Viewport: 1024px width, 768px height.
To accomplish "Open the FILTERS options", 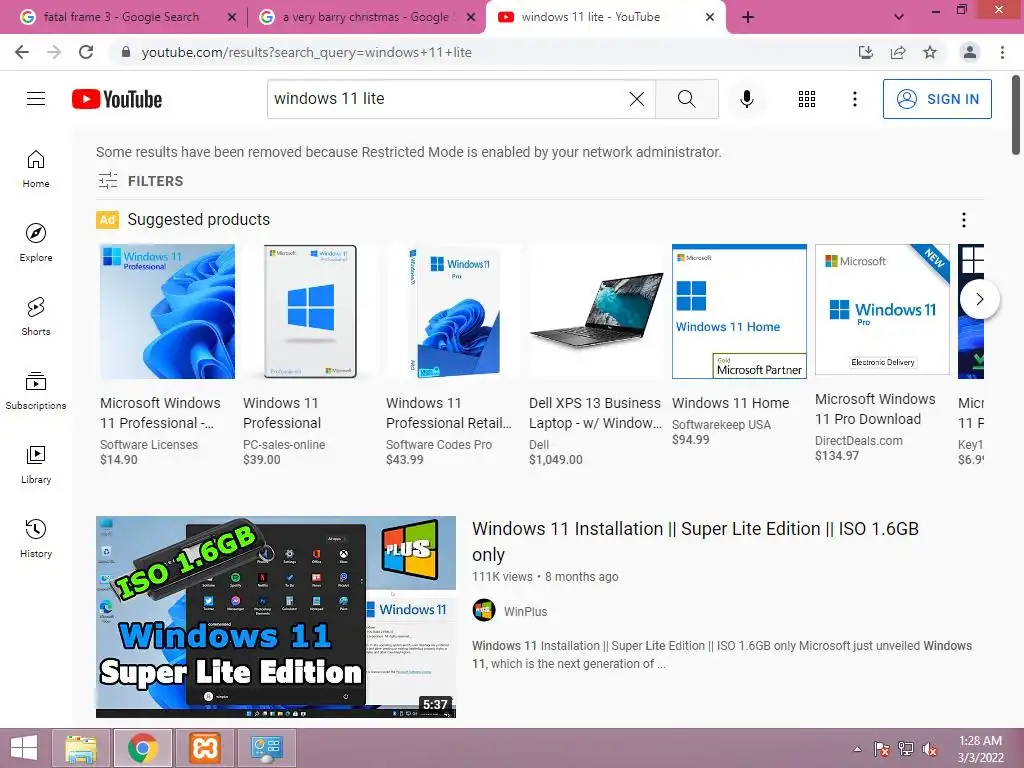I will tap(140, 181).
